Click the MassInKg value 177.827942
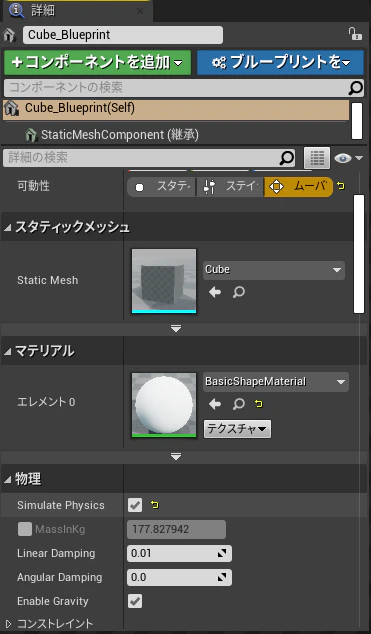 point(177,529)
